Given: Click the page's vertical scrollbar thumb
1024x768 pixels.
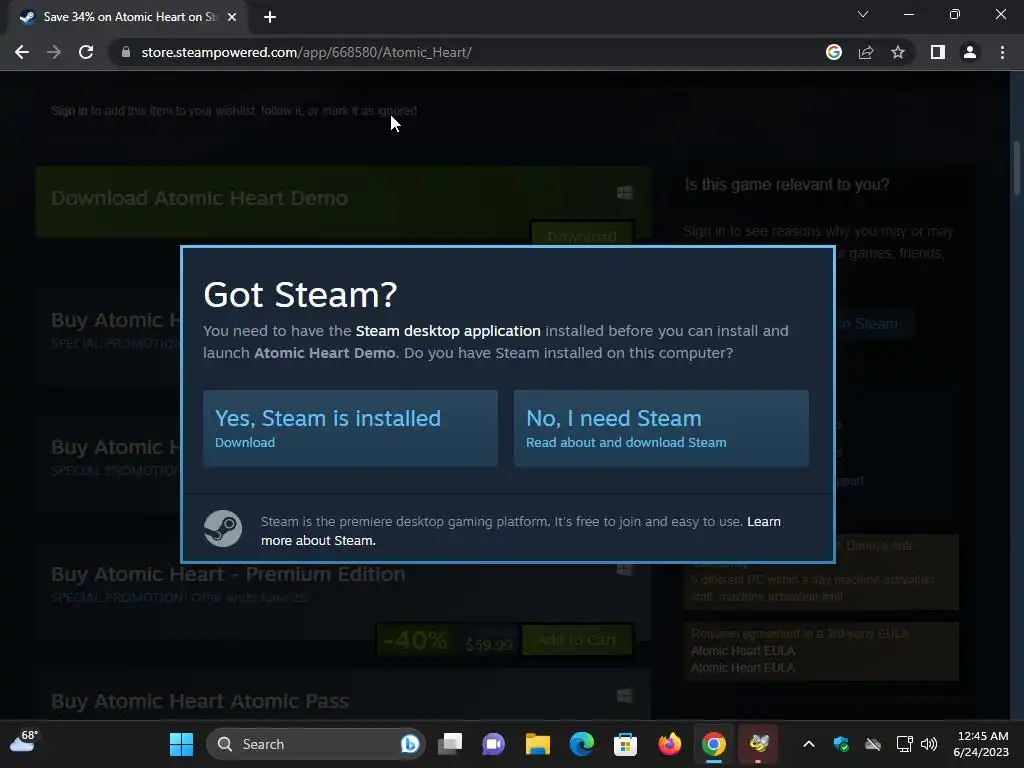Looking at the screenshot, I should [1017, 168].
